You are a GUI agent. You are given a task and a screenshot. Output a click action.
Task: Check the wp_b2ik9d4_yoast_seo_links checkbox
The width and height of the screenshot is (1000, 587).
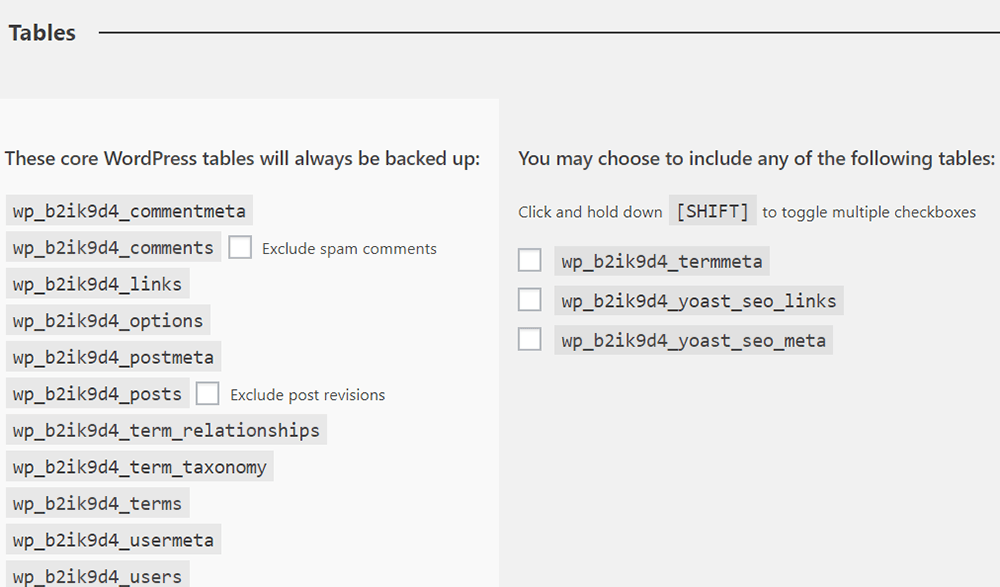coord(529,300)
